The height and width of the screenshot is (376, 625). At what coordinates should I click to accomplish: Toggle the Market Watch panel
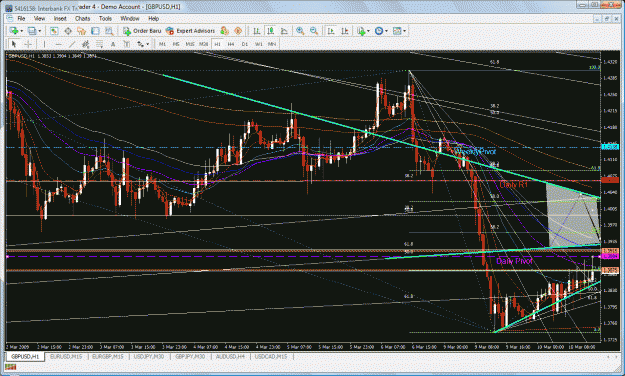tap(54, 31)
